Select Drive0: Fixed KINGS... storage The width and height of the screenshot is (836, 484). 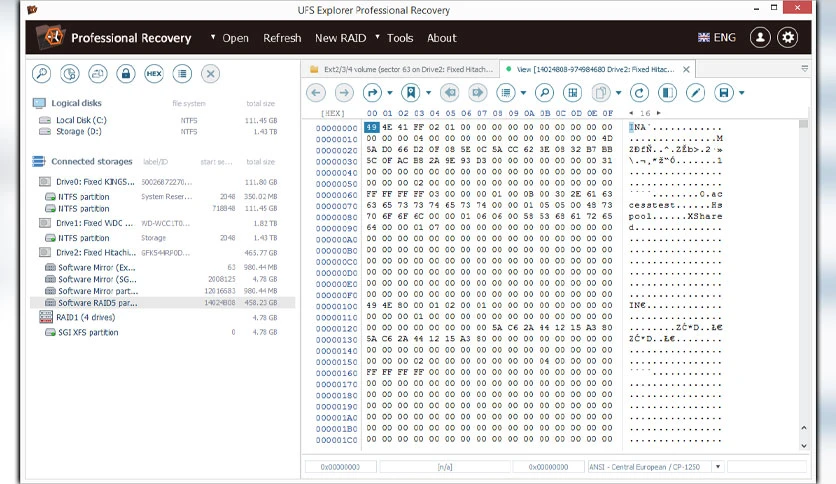pos(95,182)
